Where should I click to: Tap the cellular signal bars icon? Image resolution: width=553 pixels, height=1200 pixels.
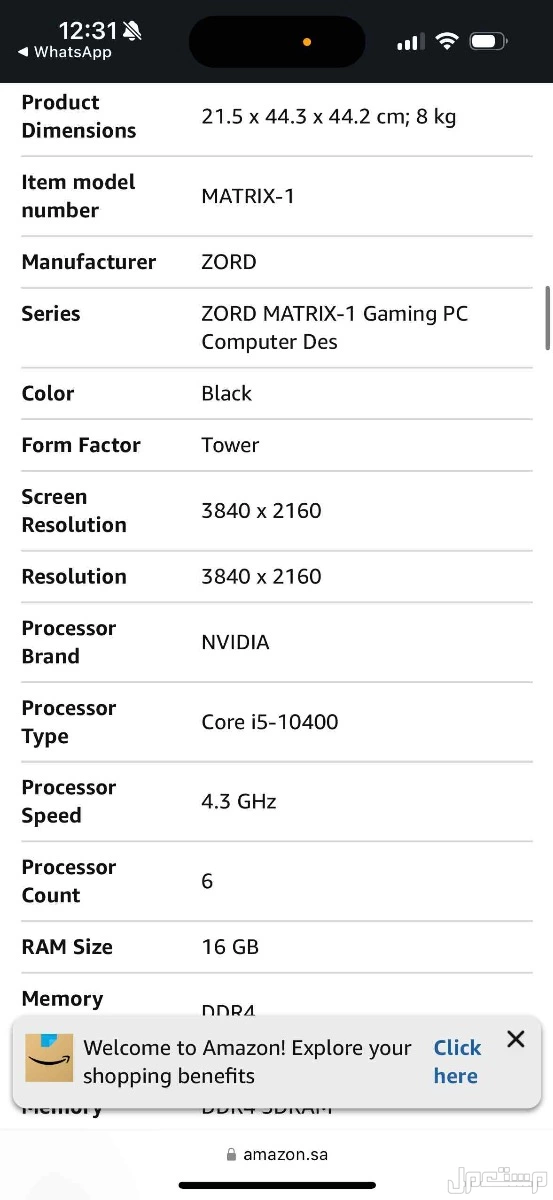pos(410,42)
